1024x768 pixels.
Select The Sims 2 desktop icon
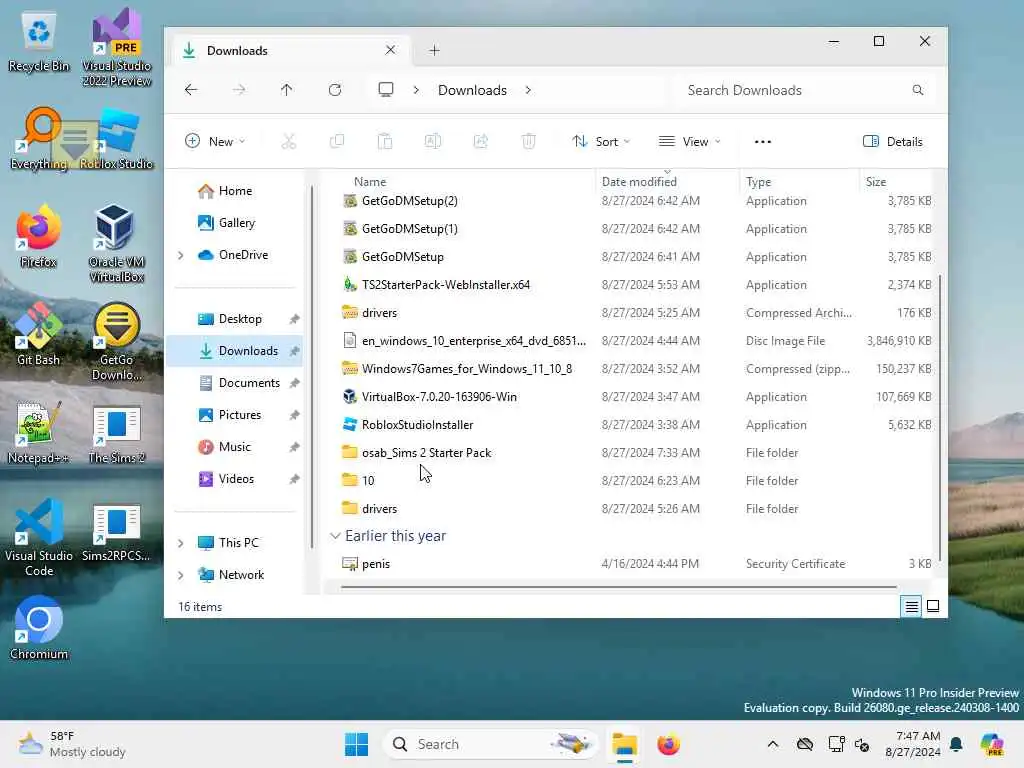pos(116,434)
